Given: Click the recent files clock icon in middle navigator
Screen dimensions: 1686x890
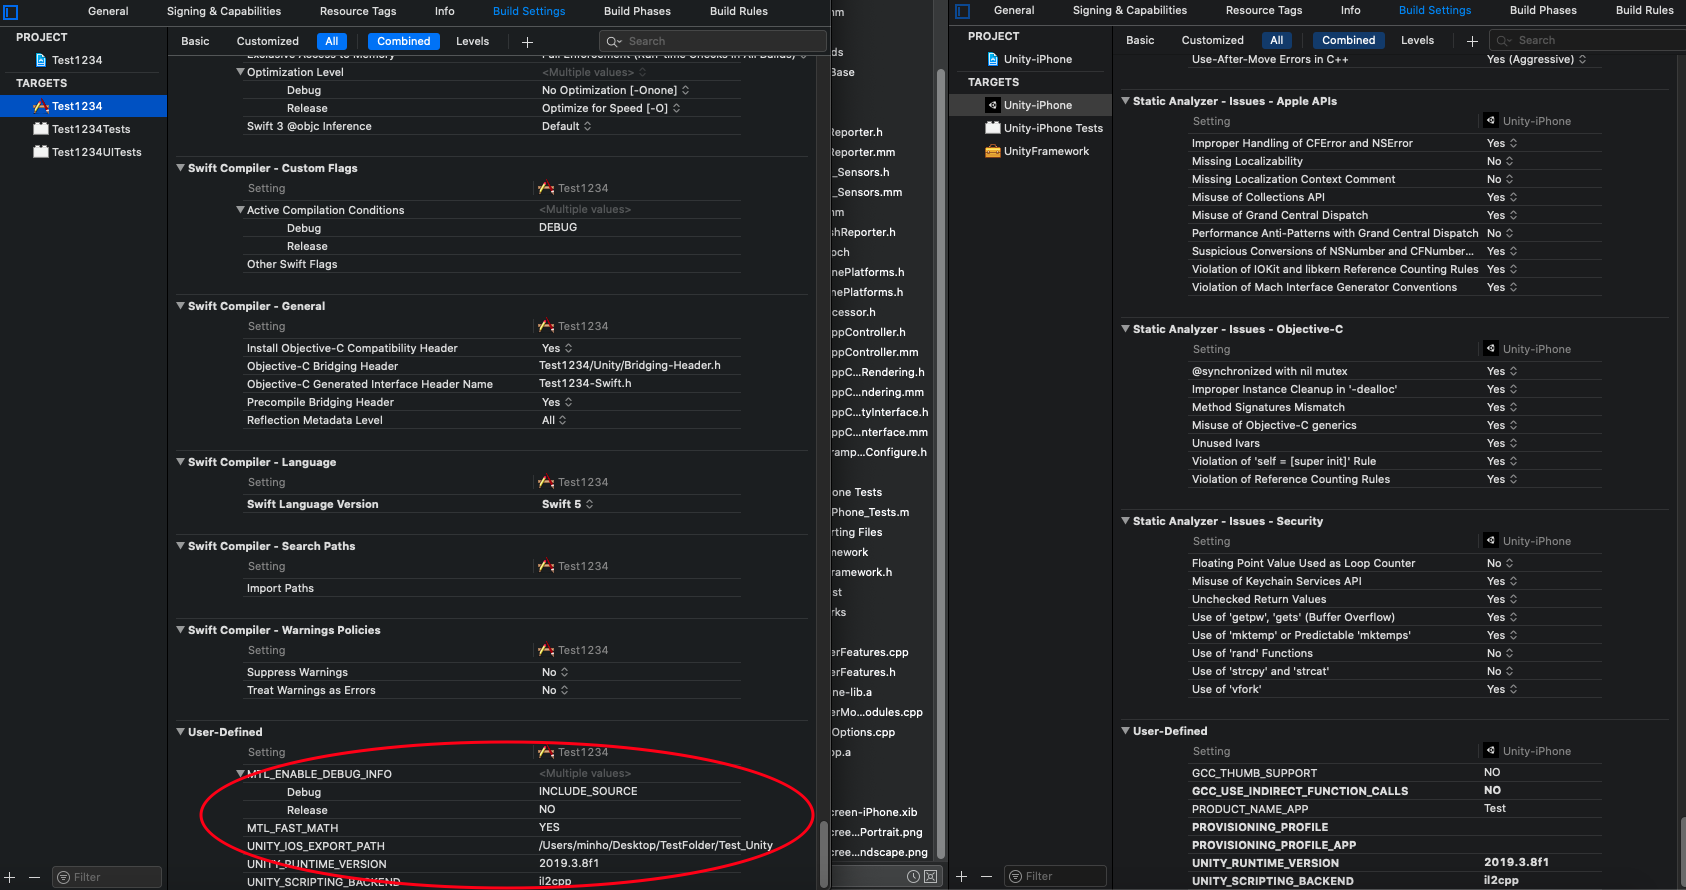Looking at the screenshot, I should point(913,876).
